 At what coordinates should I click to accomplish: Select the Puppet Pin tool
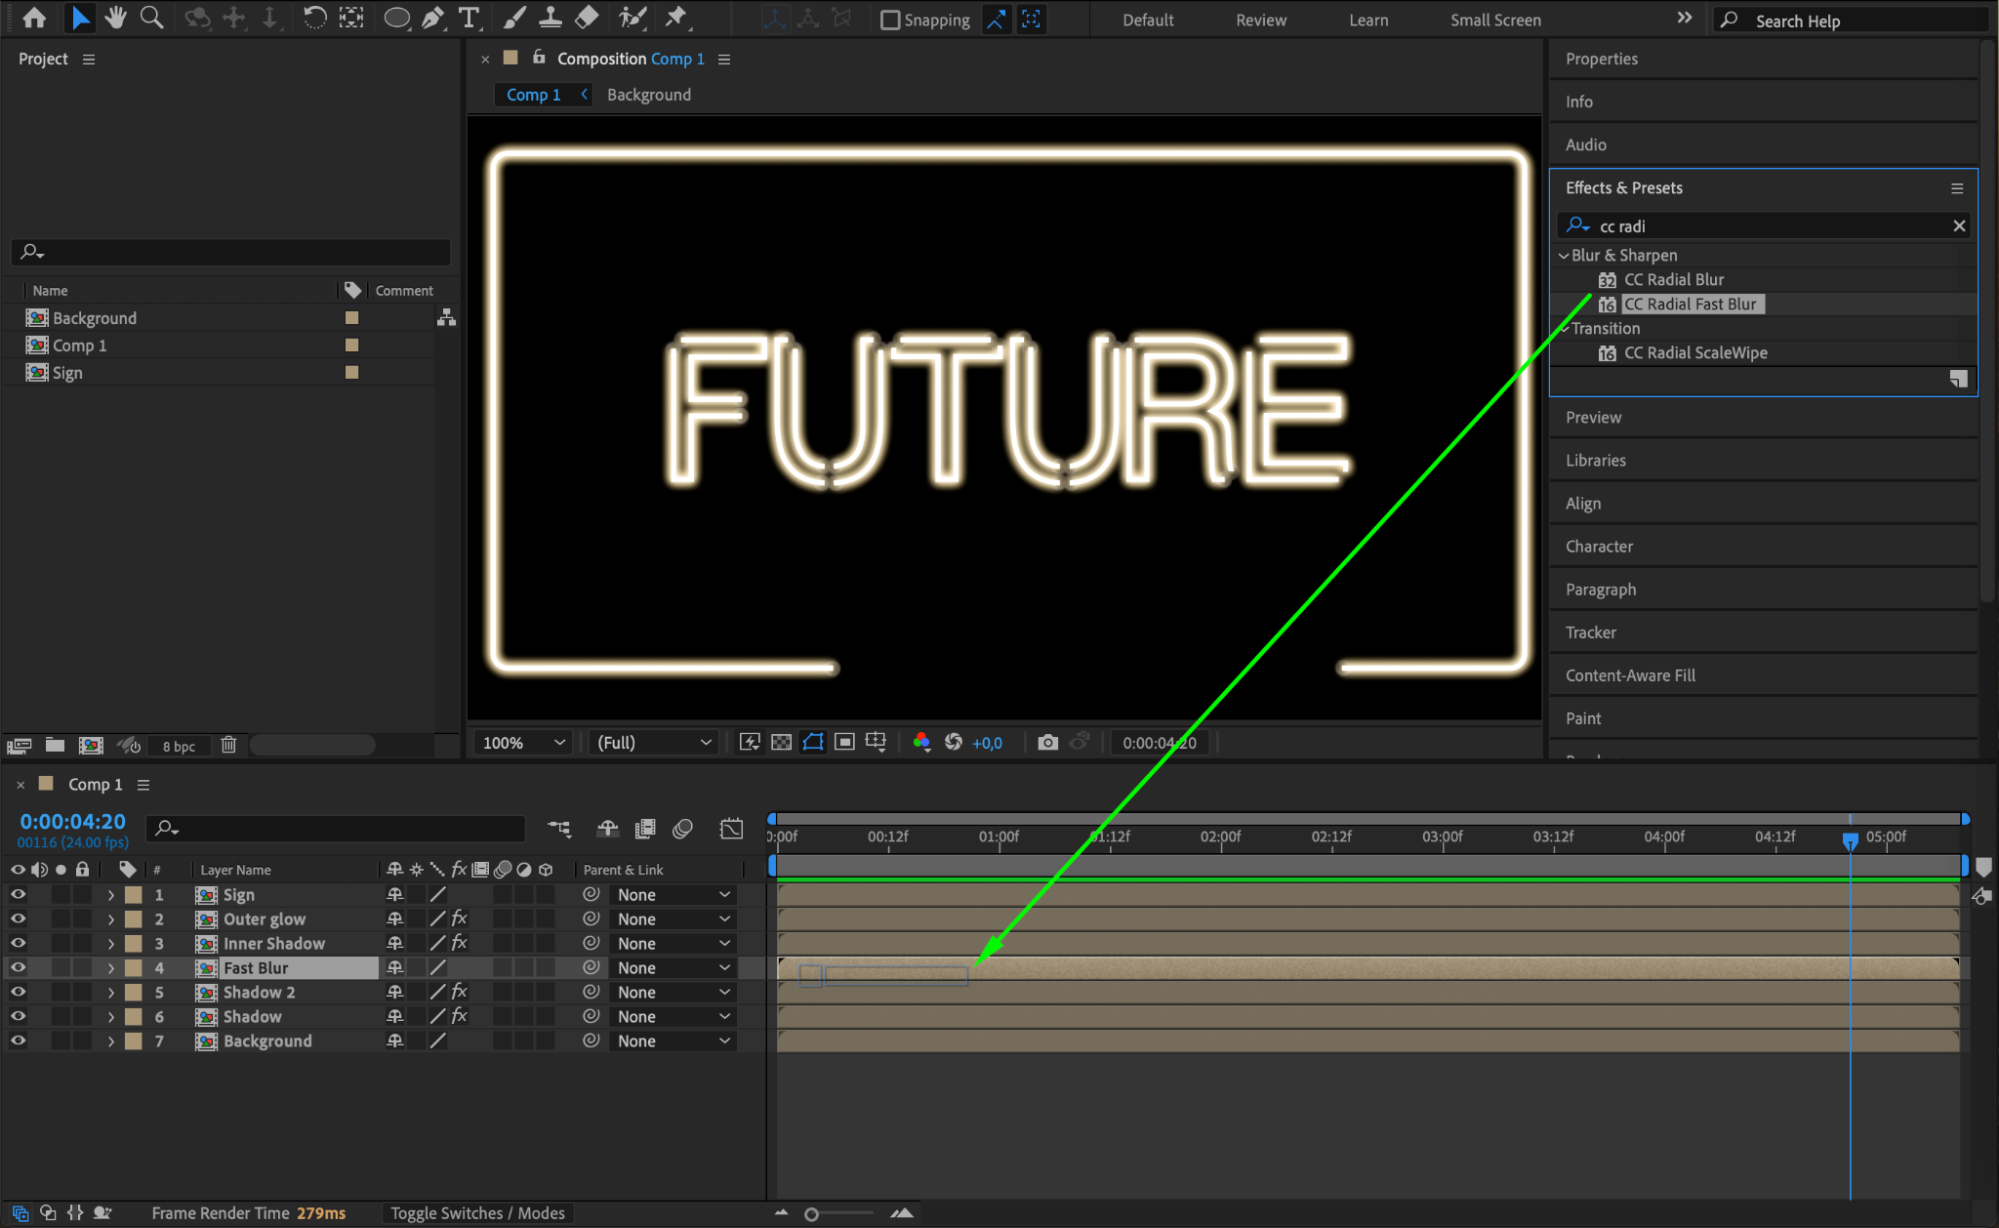tap(677, 17)
